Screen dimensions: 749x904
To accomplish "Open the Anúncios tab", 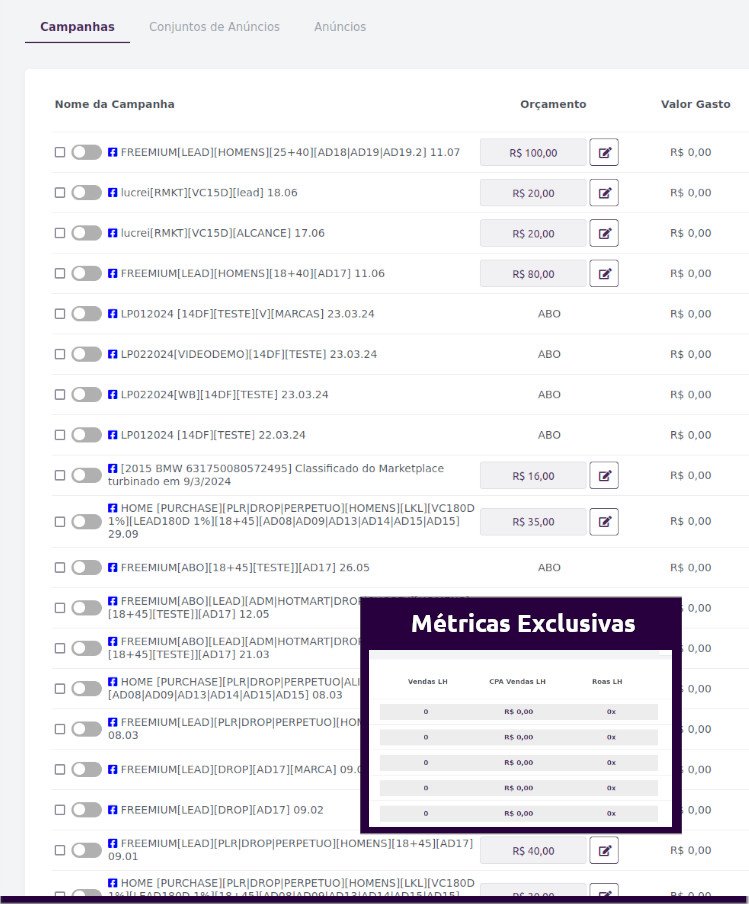I will [x=340, y=27].
